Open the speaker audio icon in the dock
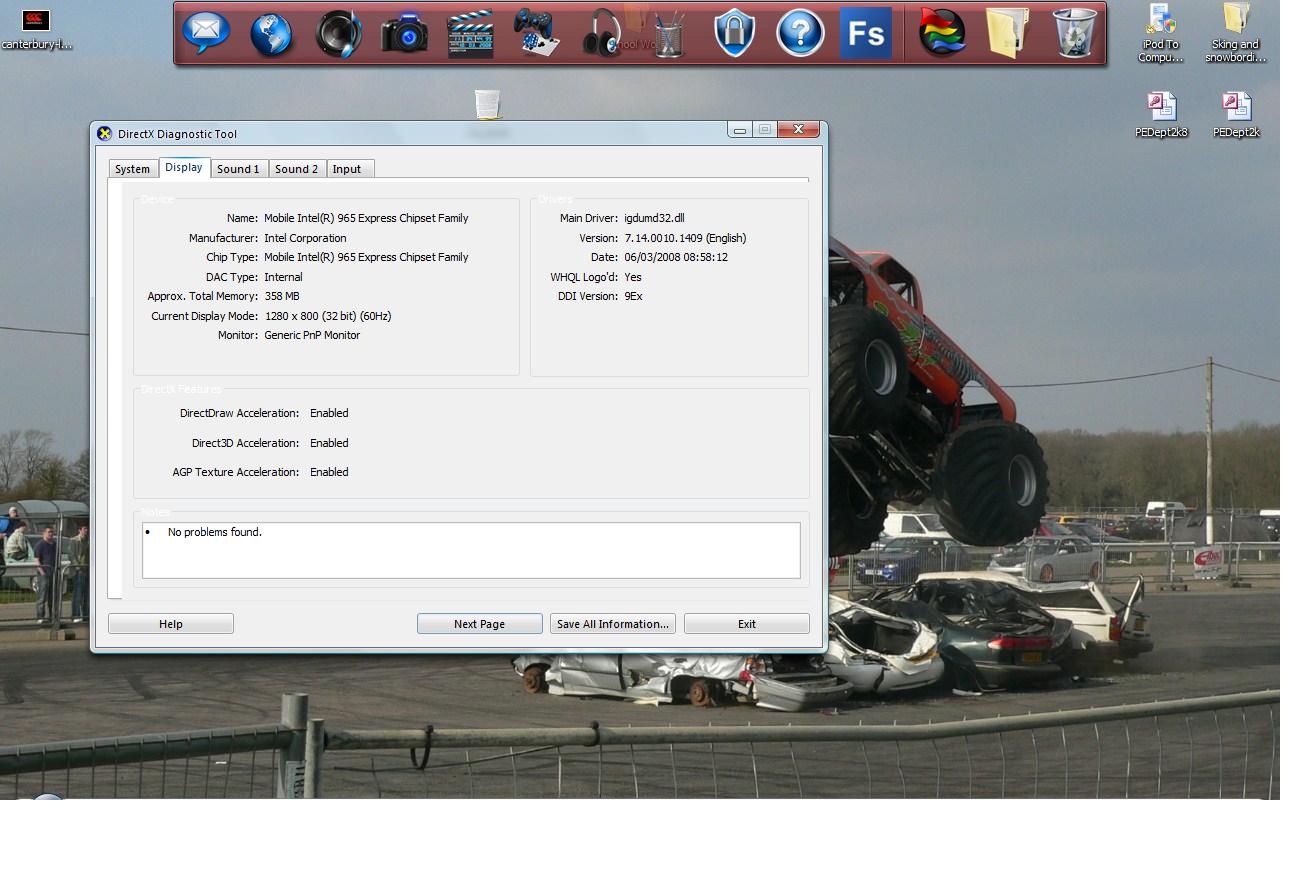This screenshot has width=1290, height=896. (338, 33)
